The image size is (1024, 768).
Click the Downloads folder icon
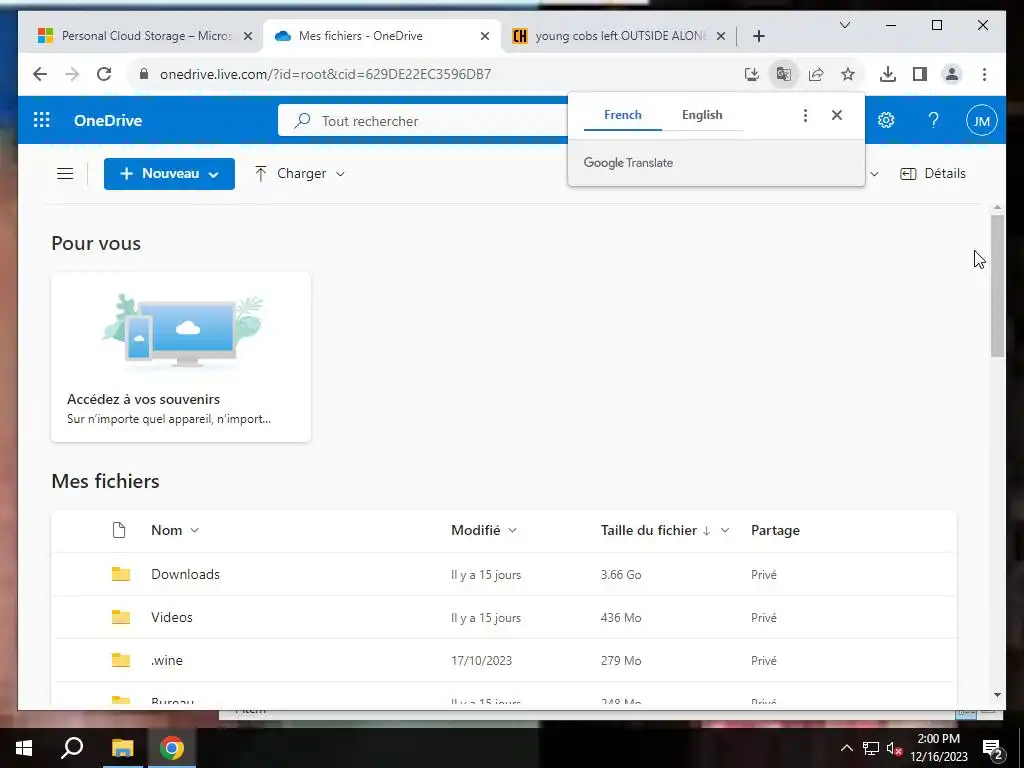coord(121,574)
